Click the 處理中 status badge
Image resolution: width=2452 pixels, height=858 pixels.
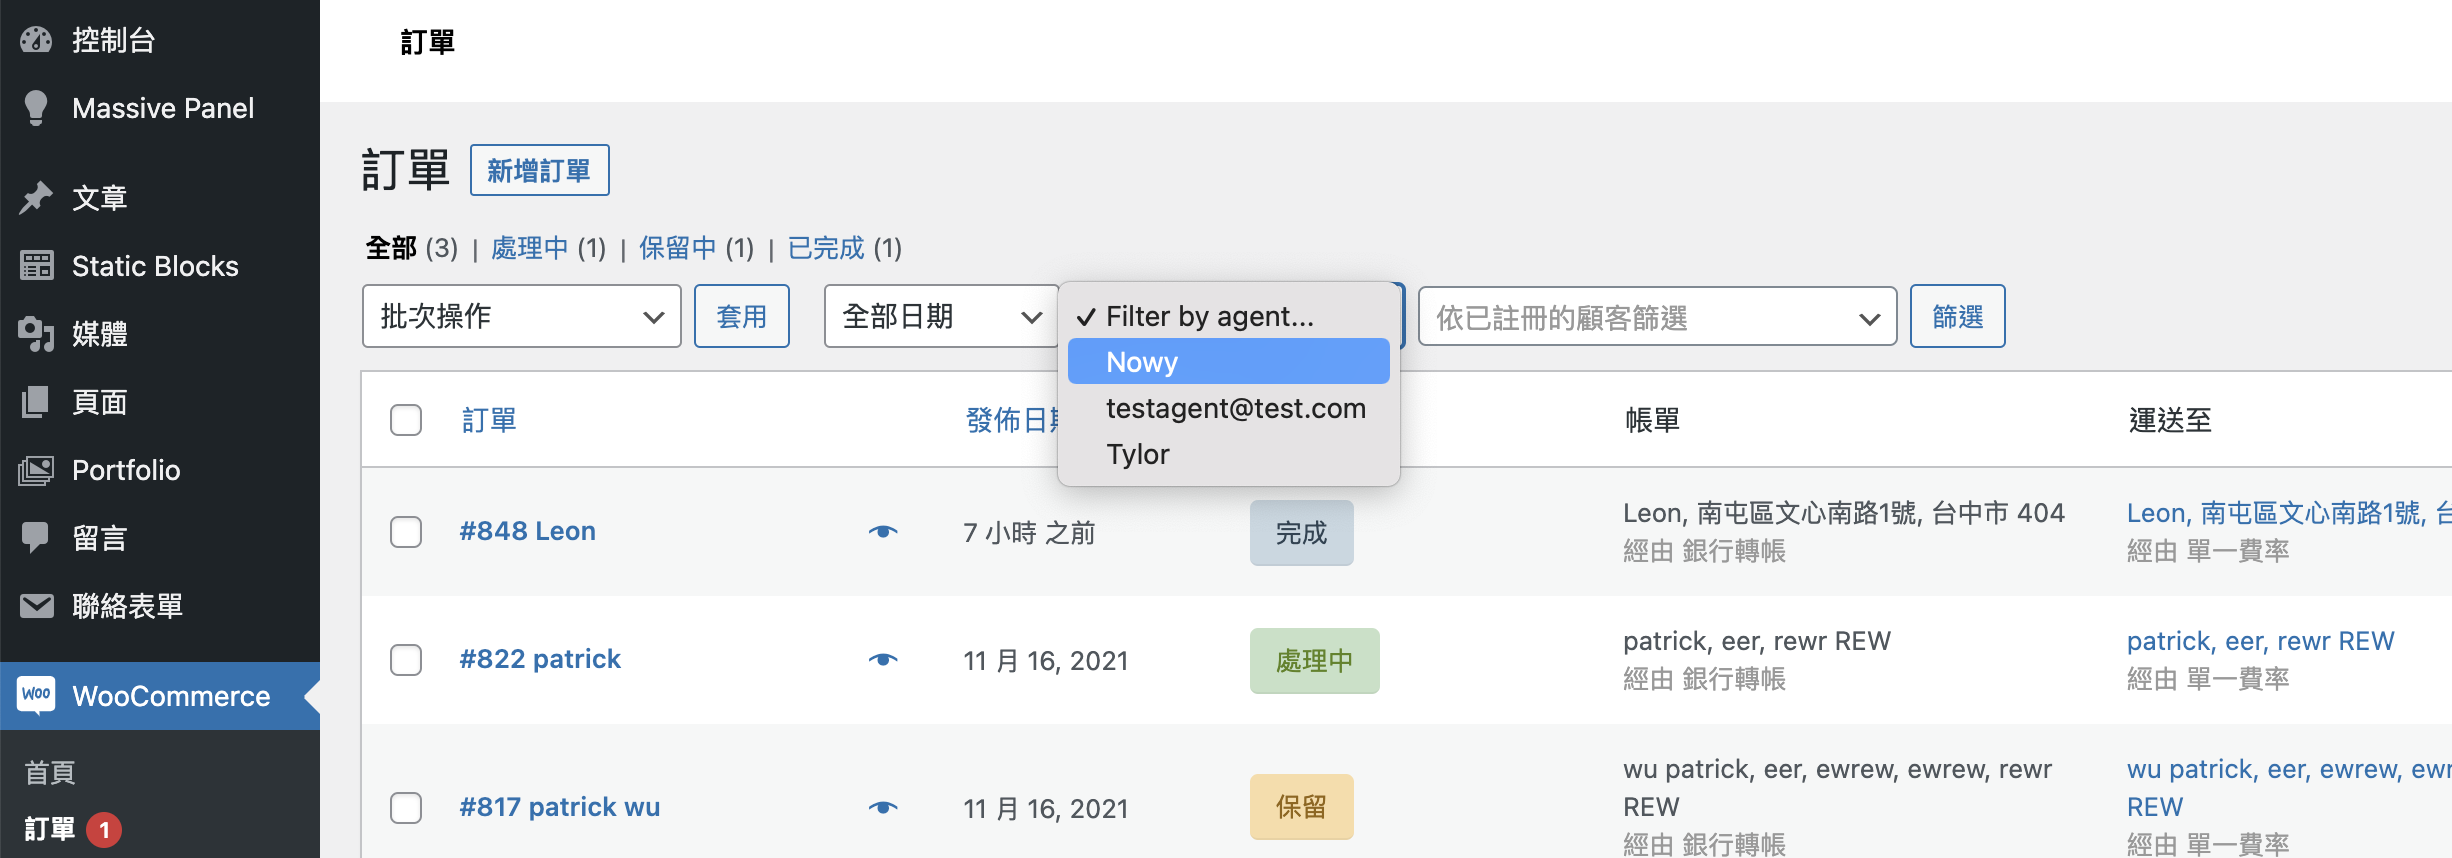[x=1314, y=661]
